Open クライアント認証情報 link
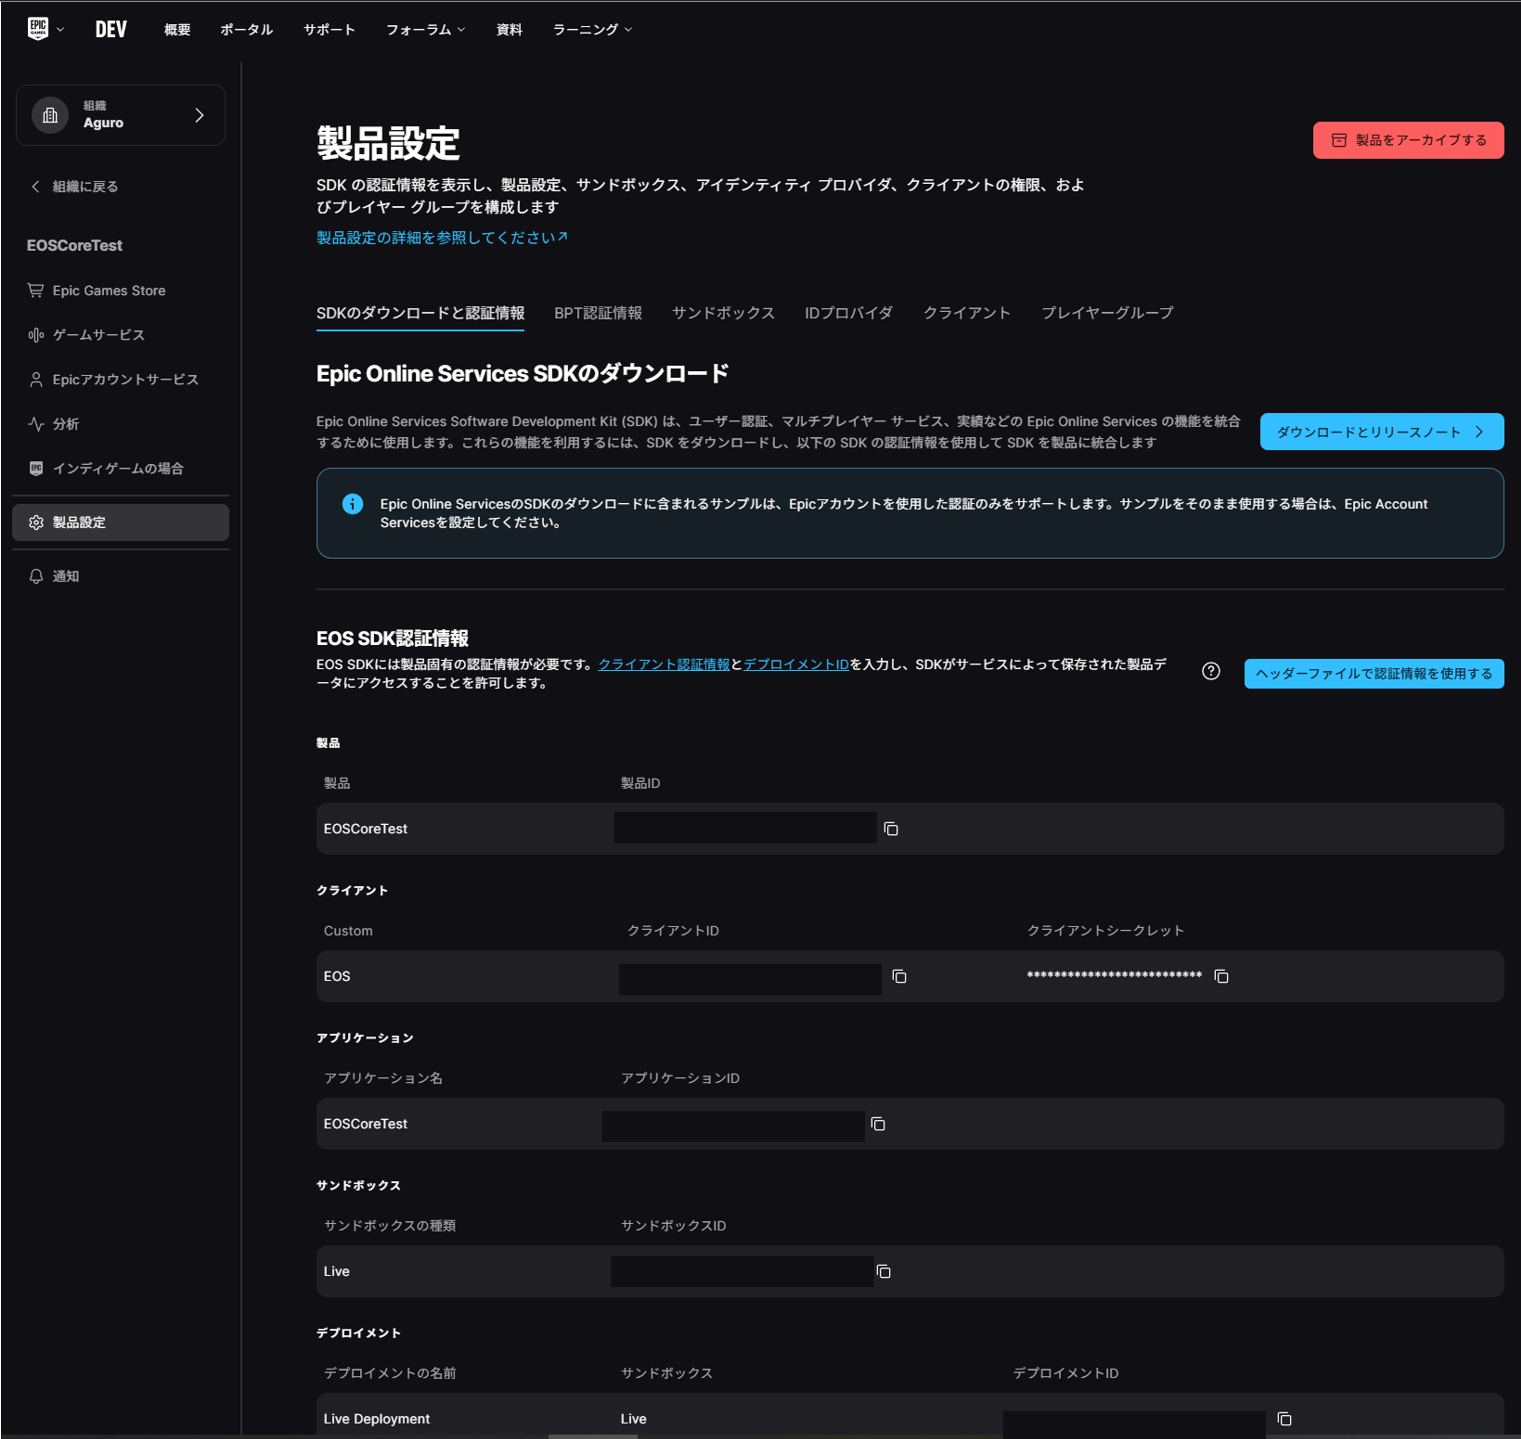This screenshot has width=1521, height=1439. [x=664, y=664]
